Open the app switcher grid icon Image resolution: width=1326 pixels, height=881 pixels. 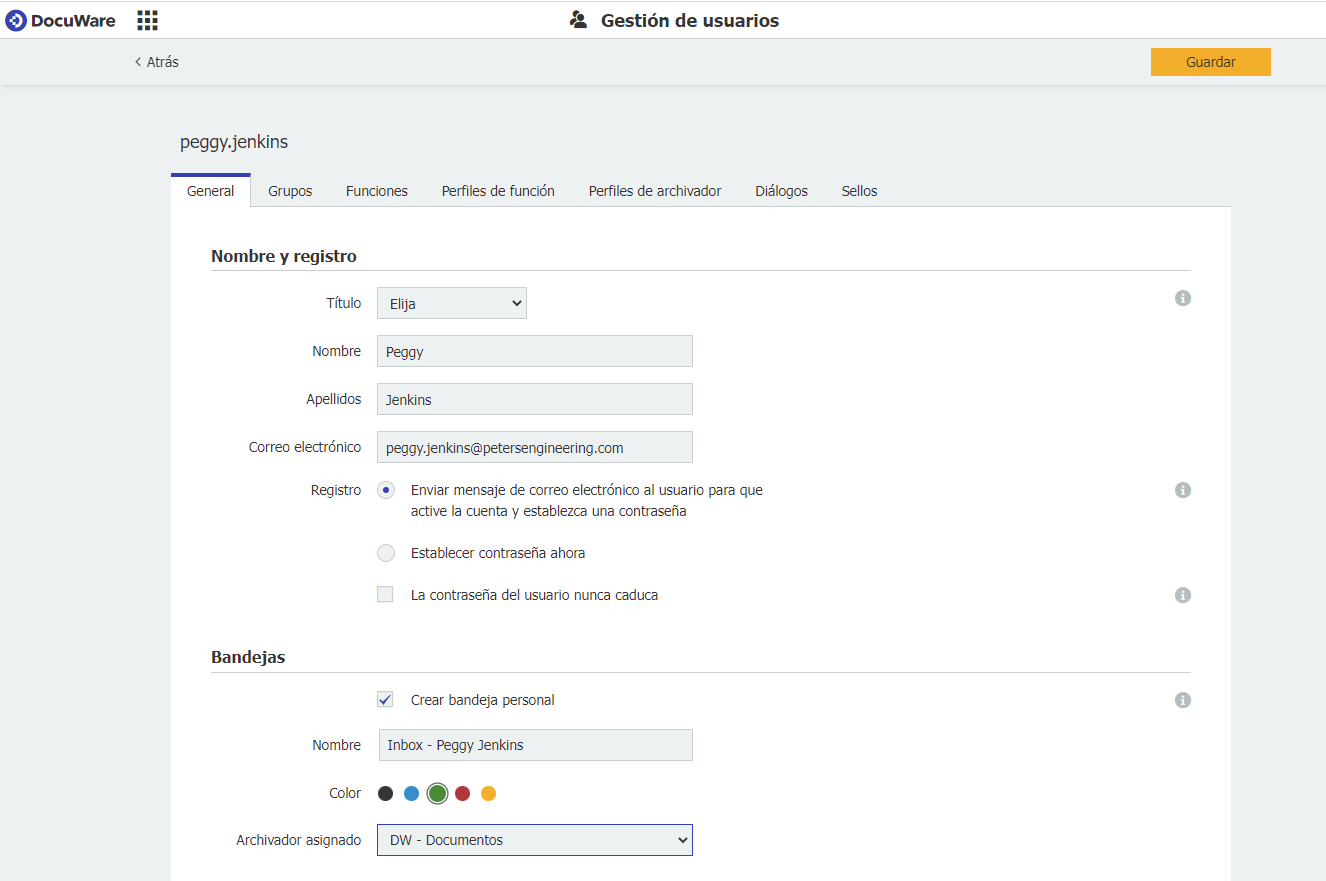coord(147,20)
